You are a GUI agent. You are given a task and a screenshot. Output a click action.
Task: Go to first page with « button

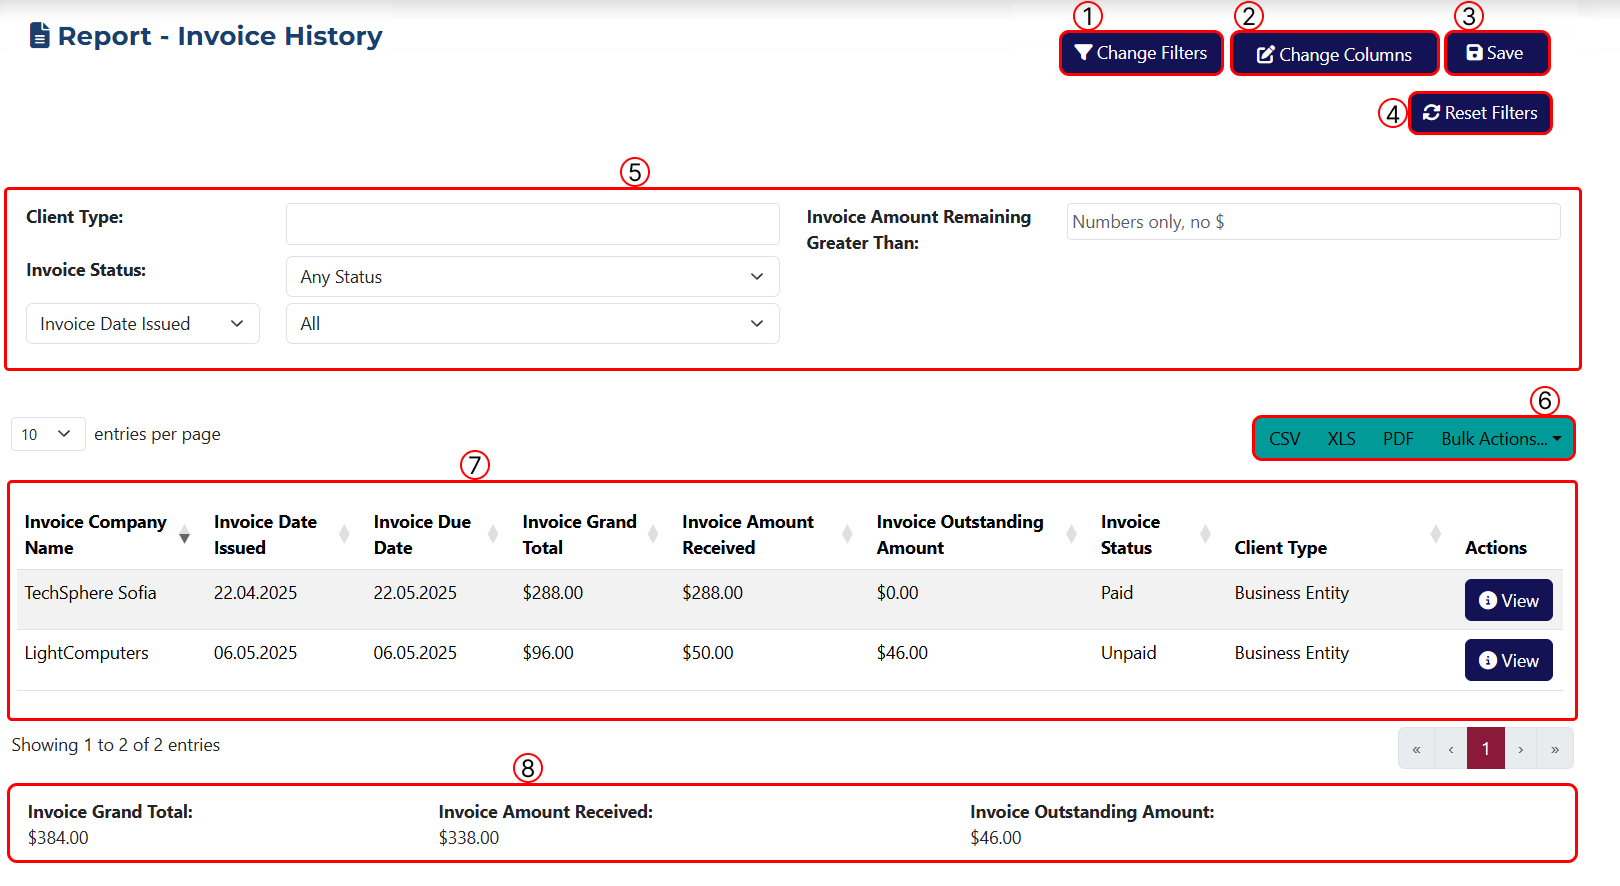[x=1416, y=749]
